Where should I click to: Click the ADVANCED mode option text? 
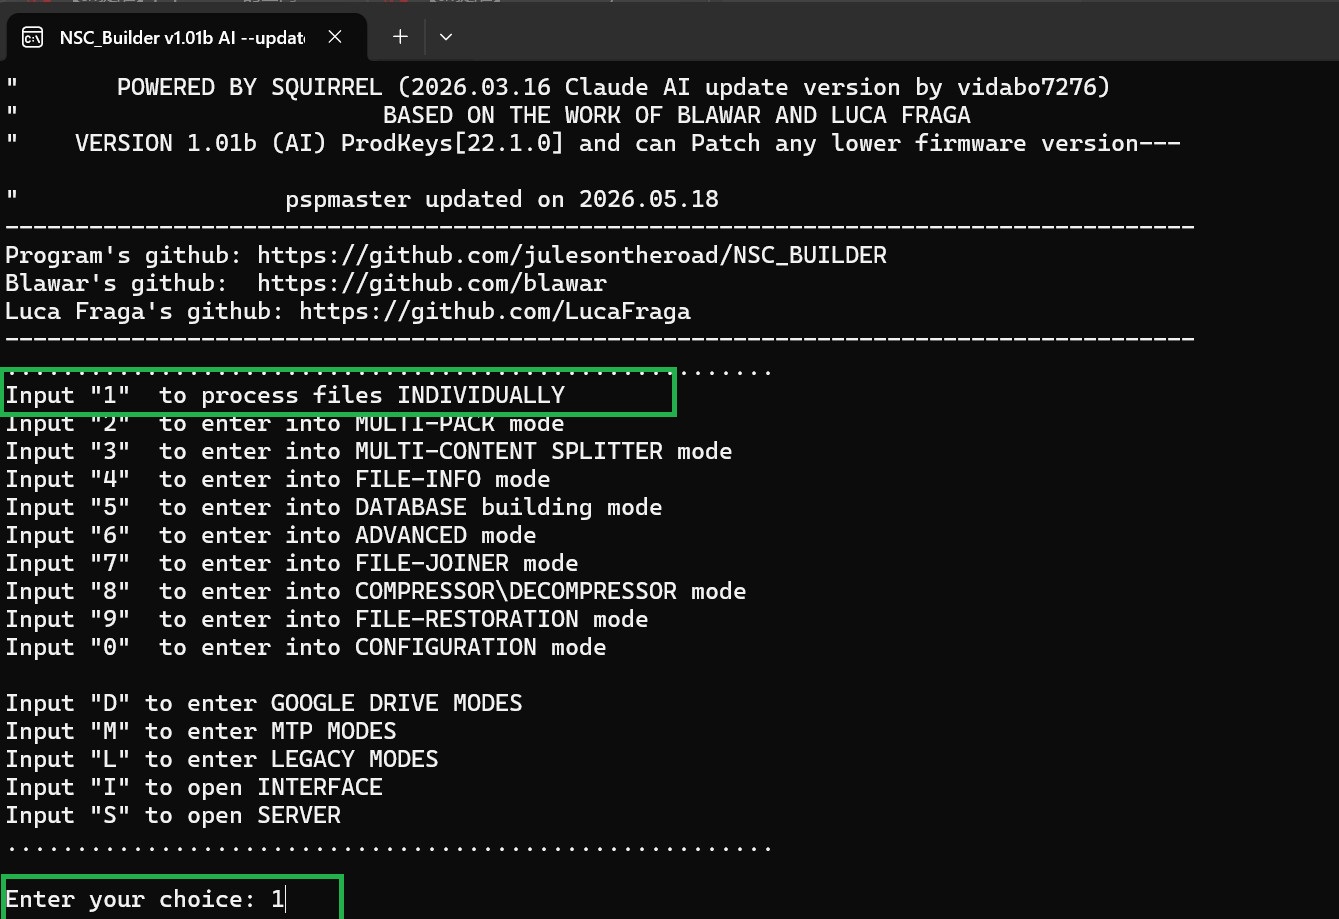[x=271, y=535]
